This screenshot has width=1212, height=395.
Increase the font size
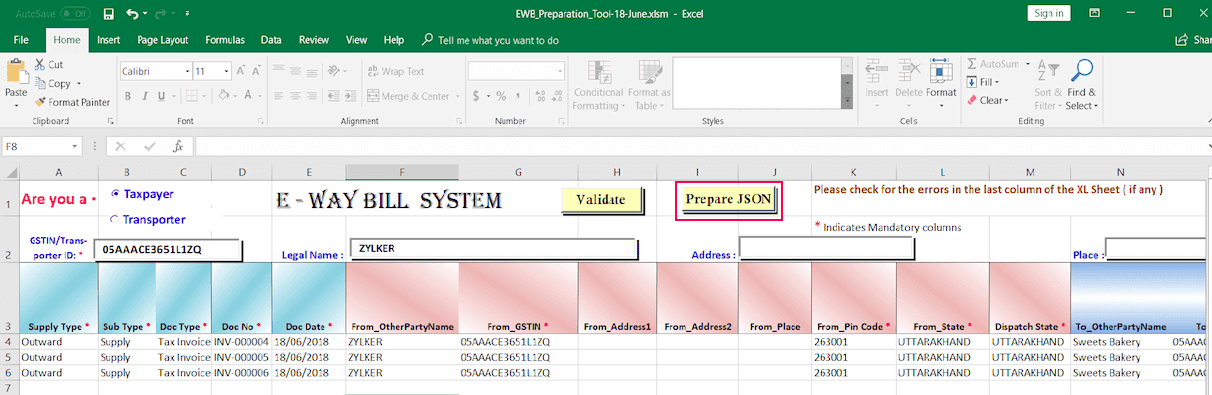(242, 72)
